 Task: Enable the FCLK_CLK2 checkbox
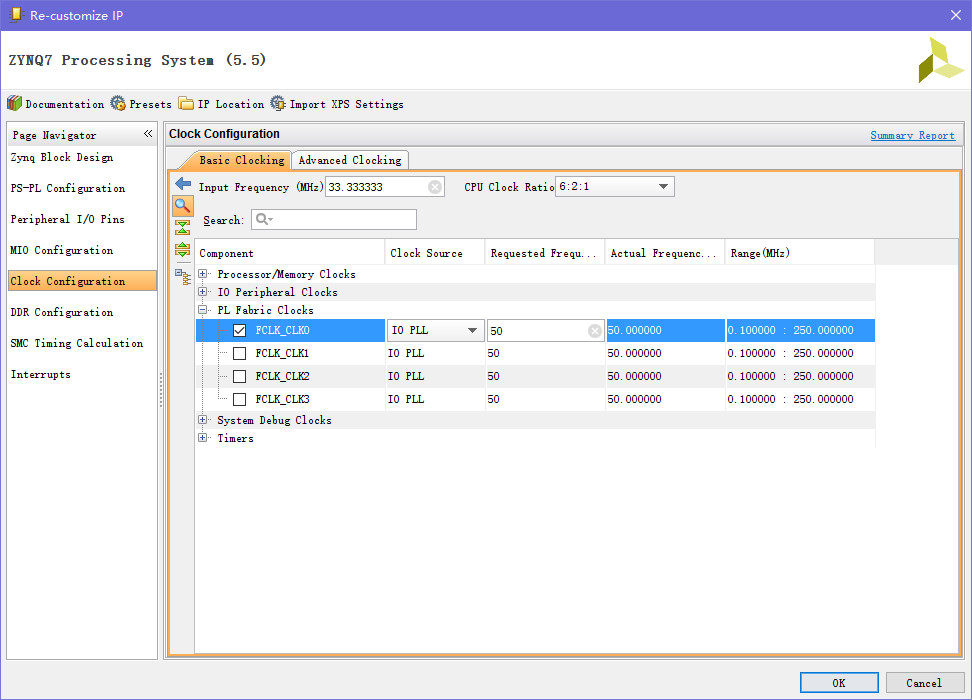click(x=239, y=376)
